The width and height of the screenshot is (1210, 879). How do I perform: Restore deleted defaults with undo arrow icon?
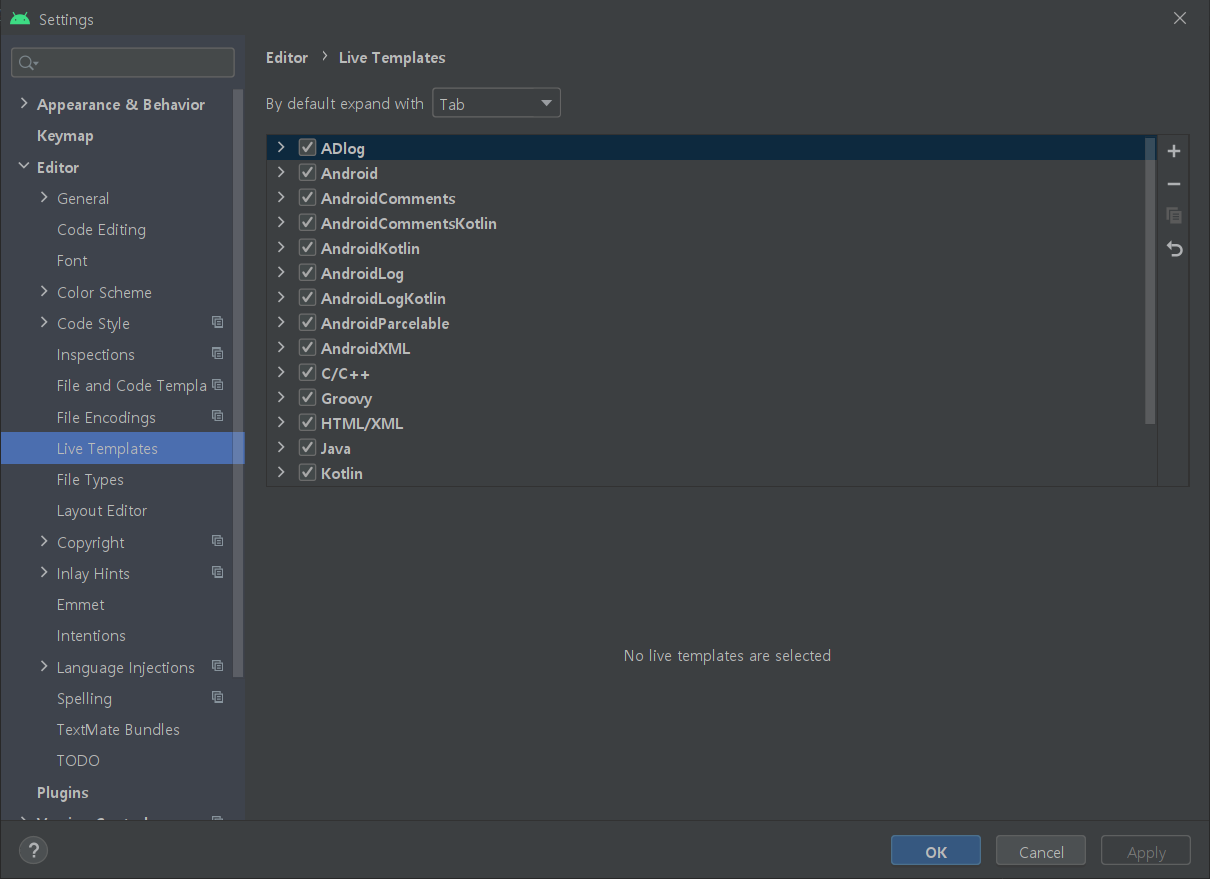[1174, 249]
